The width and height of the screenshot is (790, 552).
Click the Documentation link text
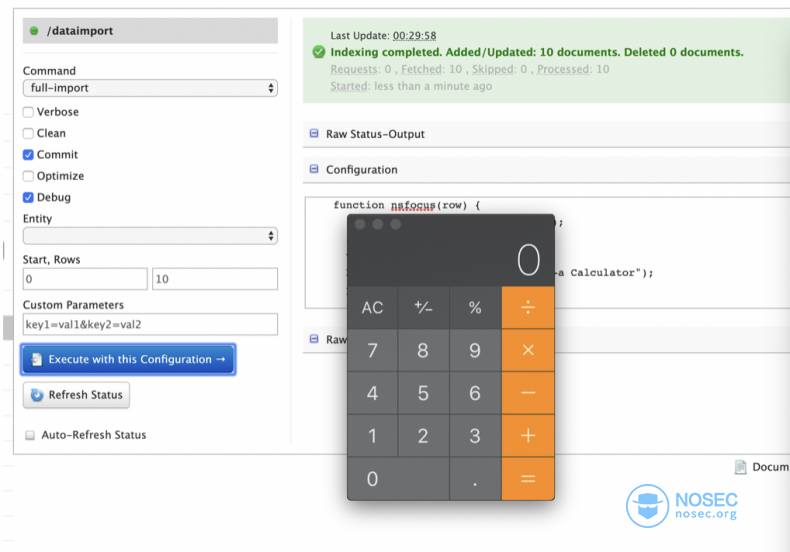(771, 467)
